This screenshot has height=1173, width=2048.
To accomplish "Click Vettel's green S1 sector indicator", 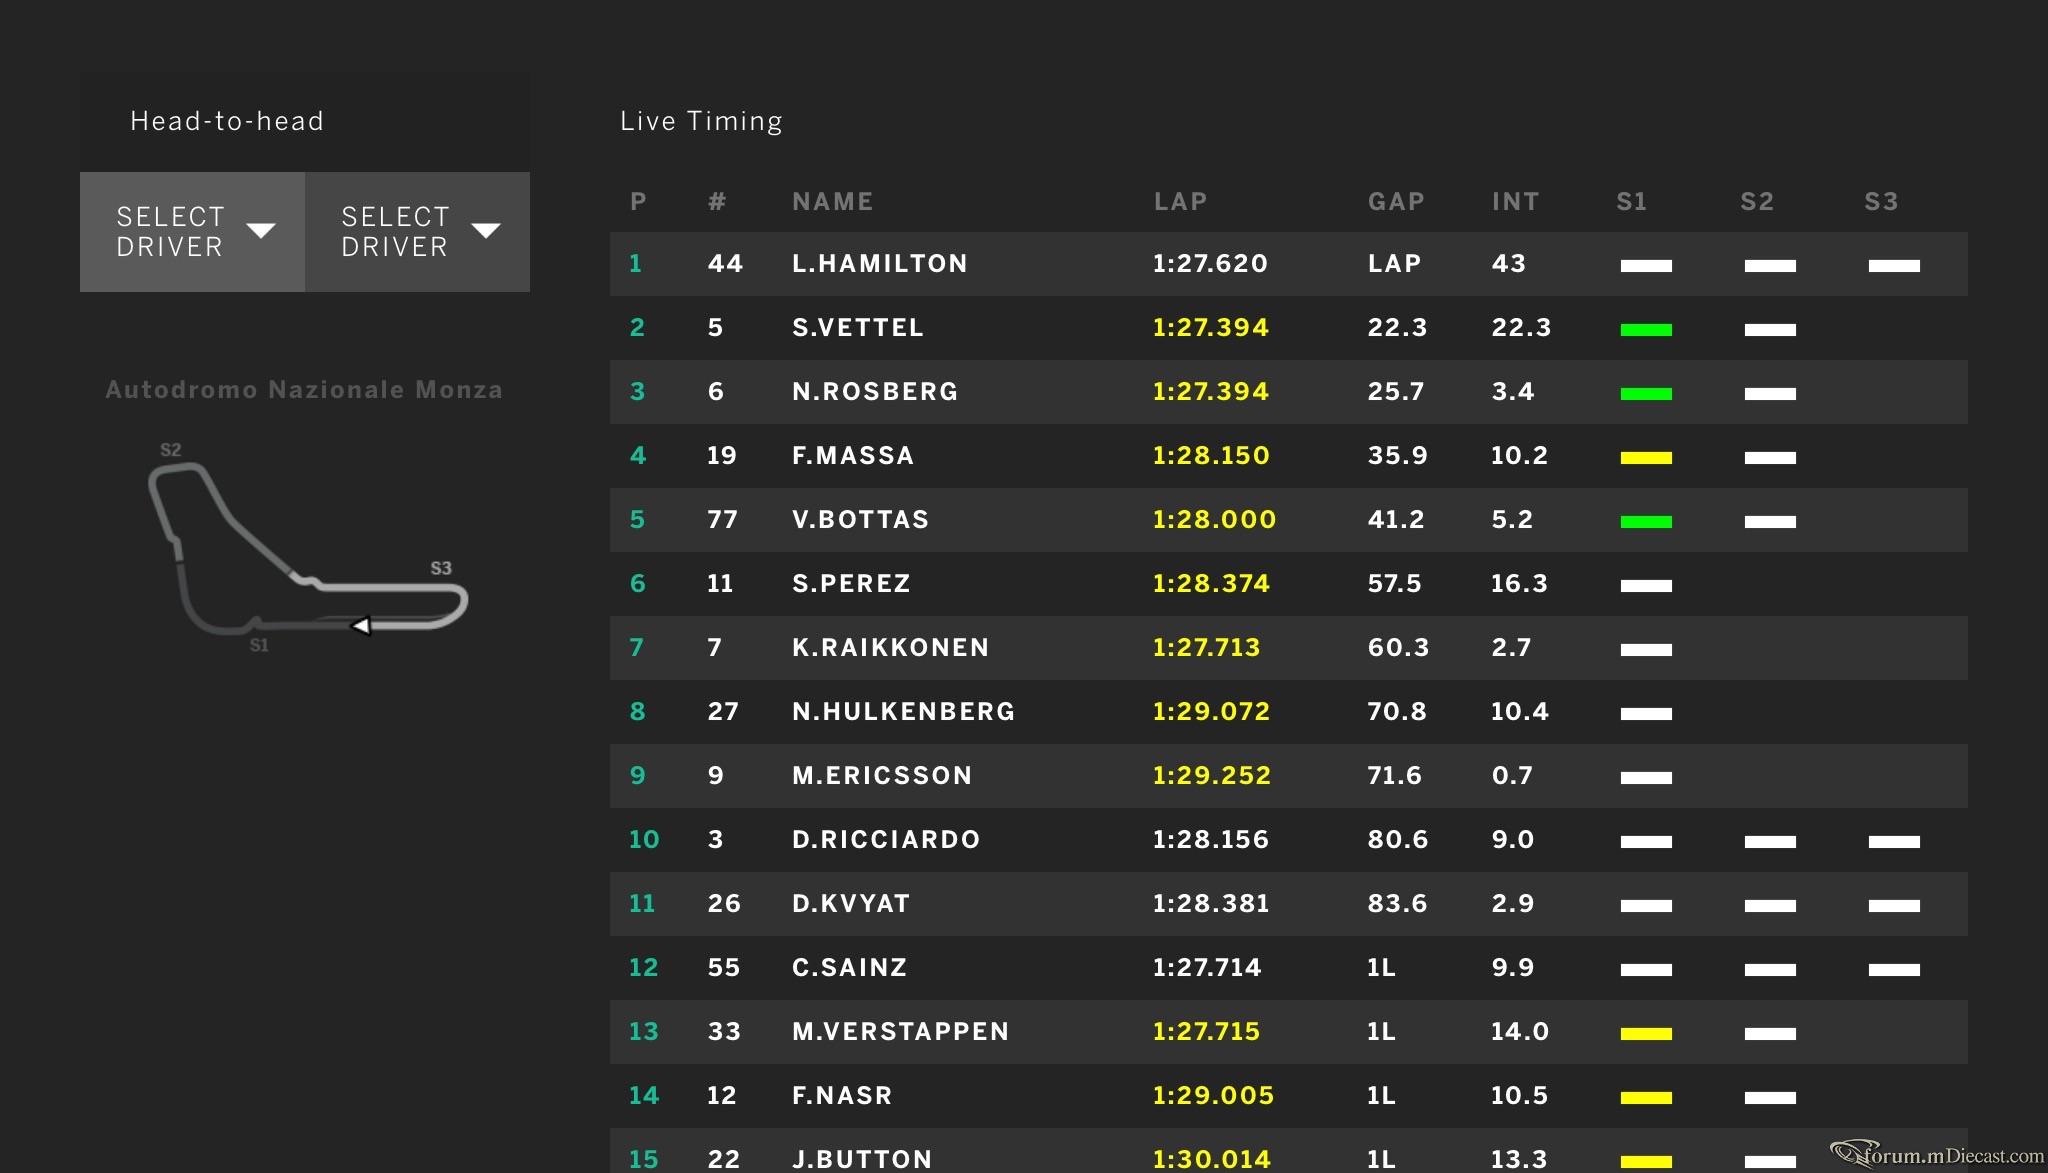I will click(x=1646, y=329).
